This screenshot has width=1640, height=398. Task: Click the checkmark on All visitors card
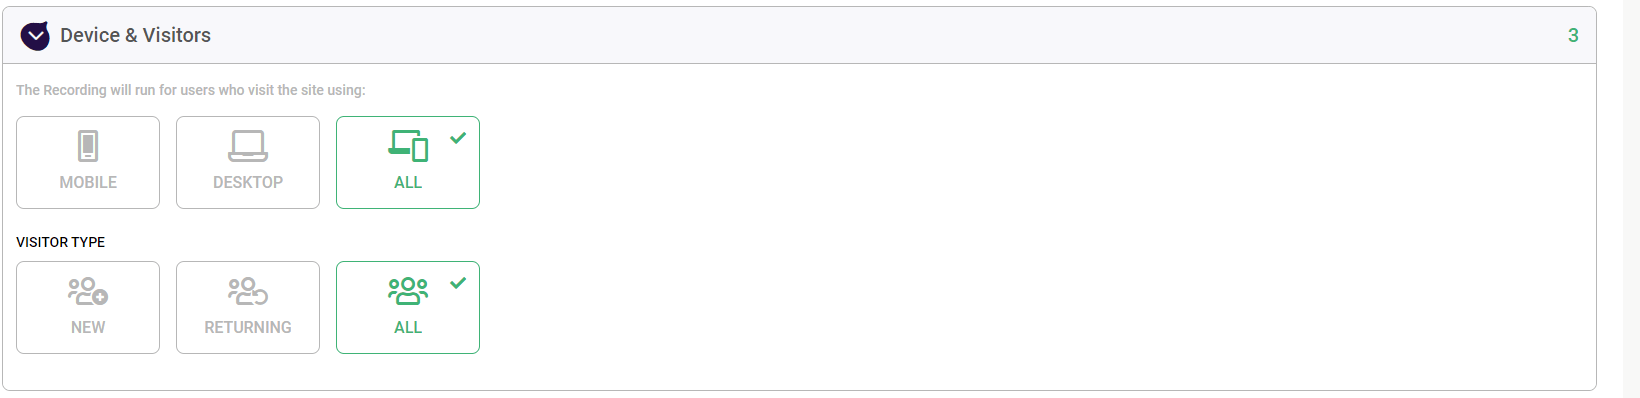[458, 283]
